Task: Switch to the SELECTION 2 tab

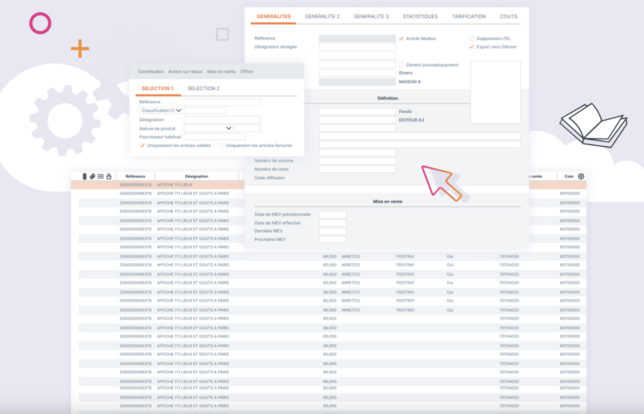Action: [x=204, y=89]
